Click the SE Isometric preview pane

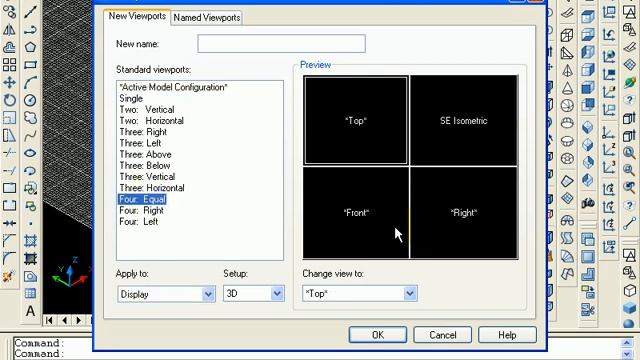pos(464,120)
